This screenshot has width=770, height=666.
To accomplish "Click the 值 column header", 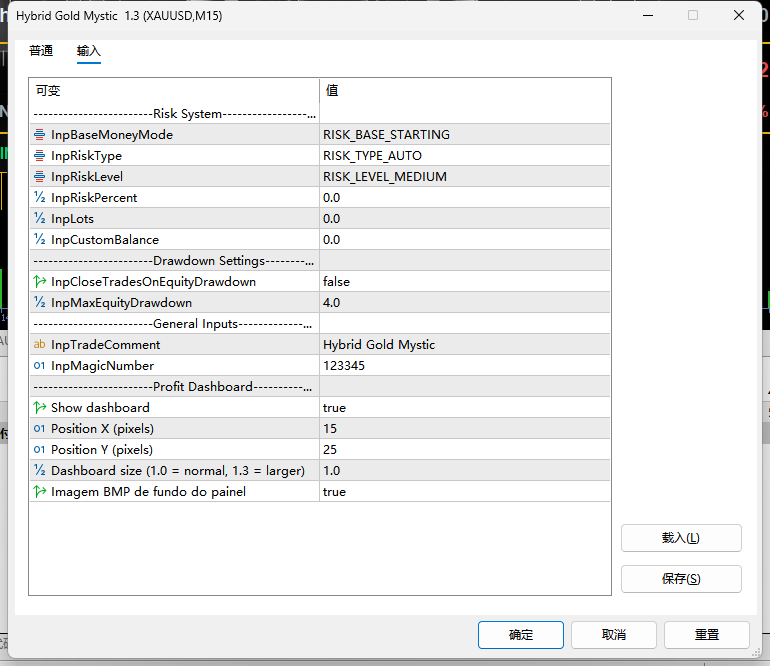I will coord(465,90).
